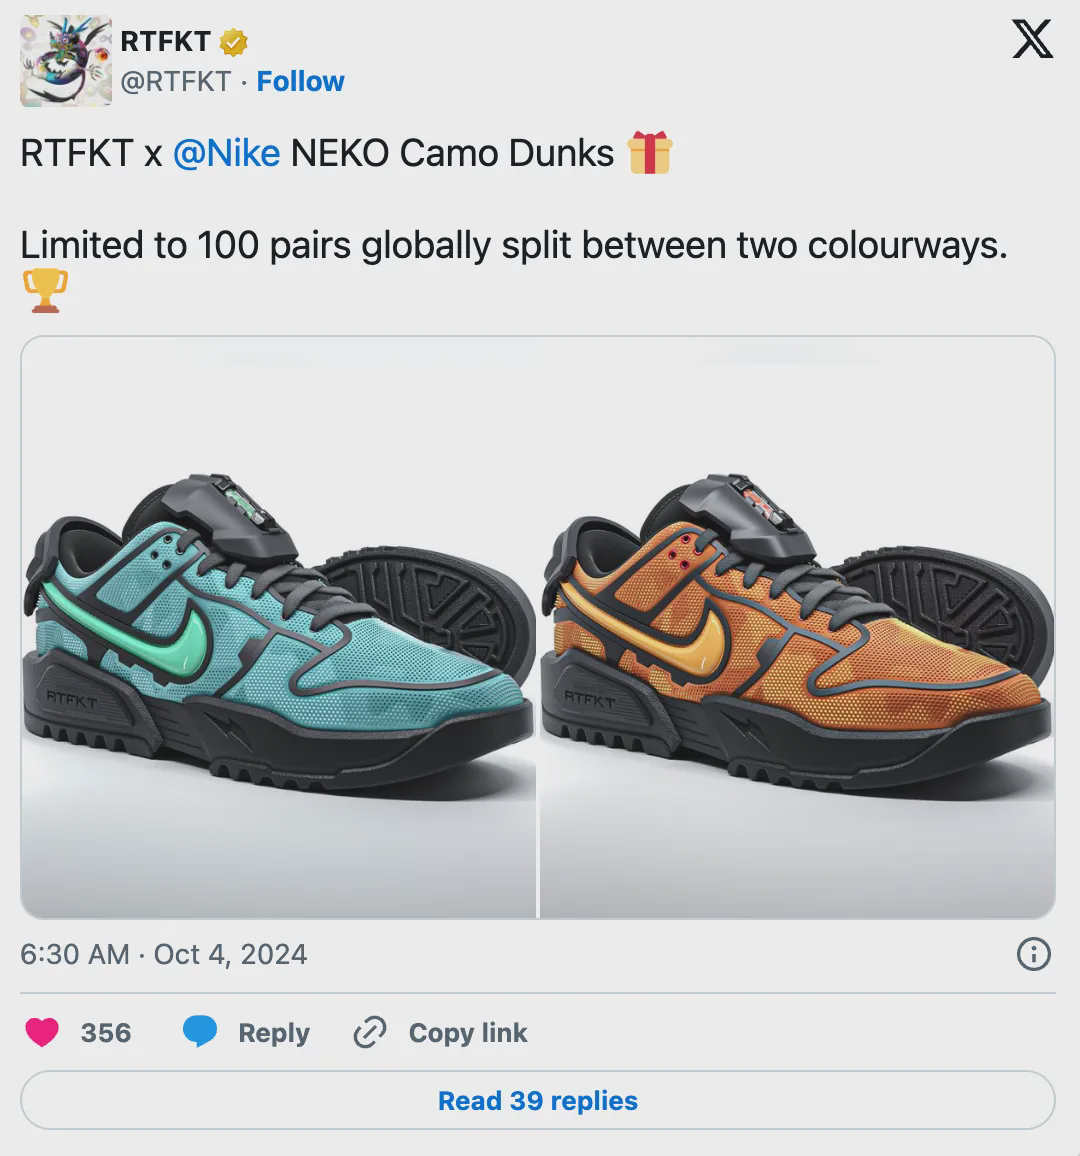Click the blue reply bubble icon
1080x1156 pixels.
point(200,1032)
